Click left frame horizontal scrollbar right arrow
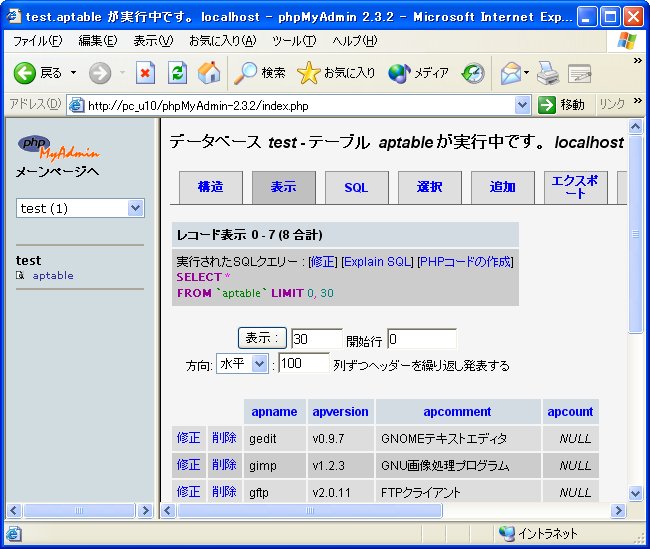650x549 pixels. tap(145, 510)
